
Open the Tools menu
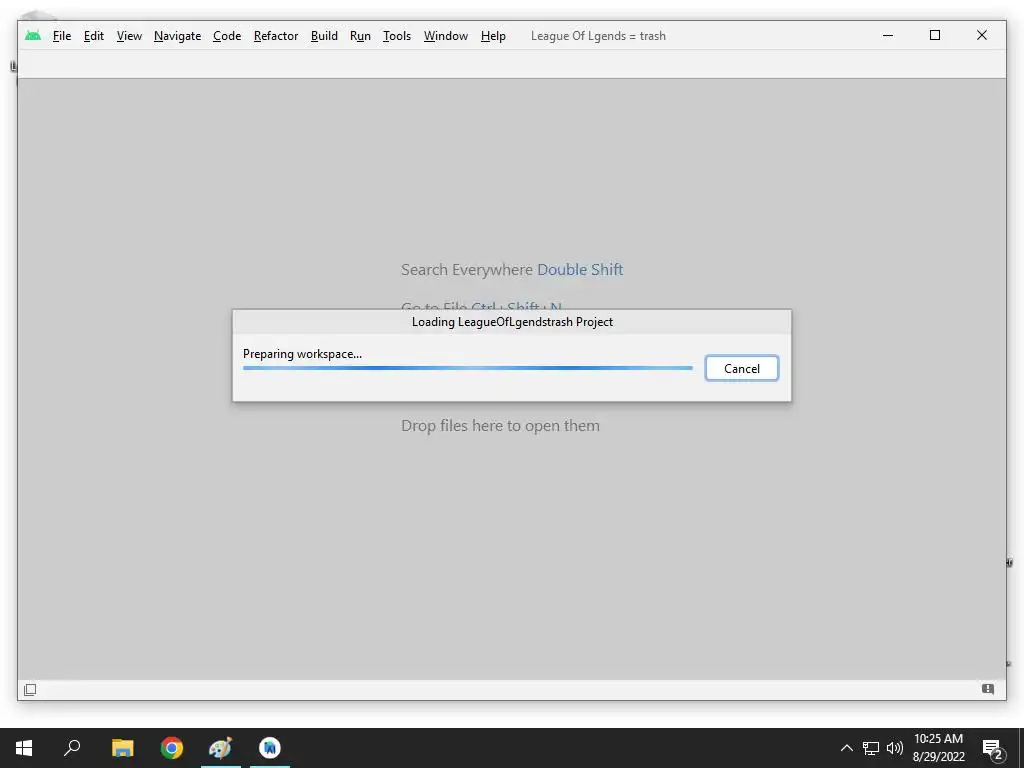click(396, 36)
